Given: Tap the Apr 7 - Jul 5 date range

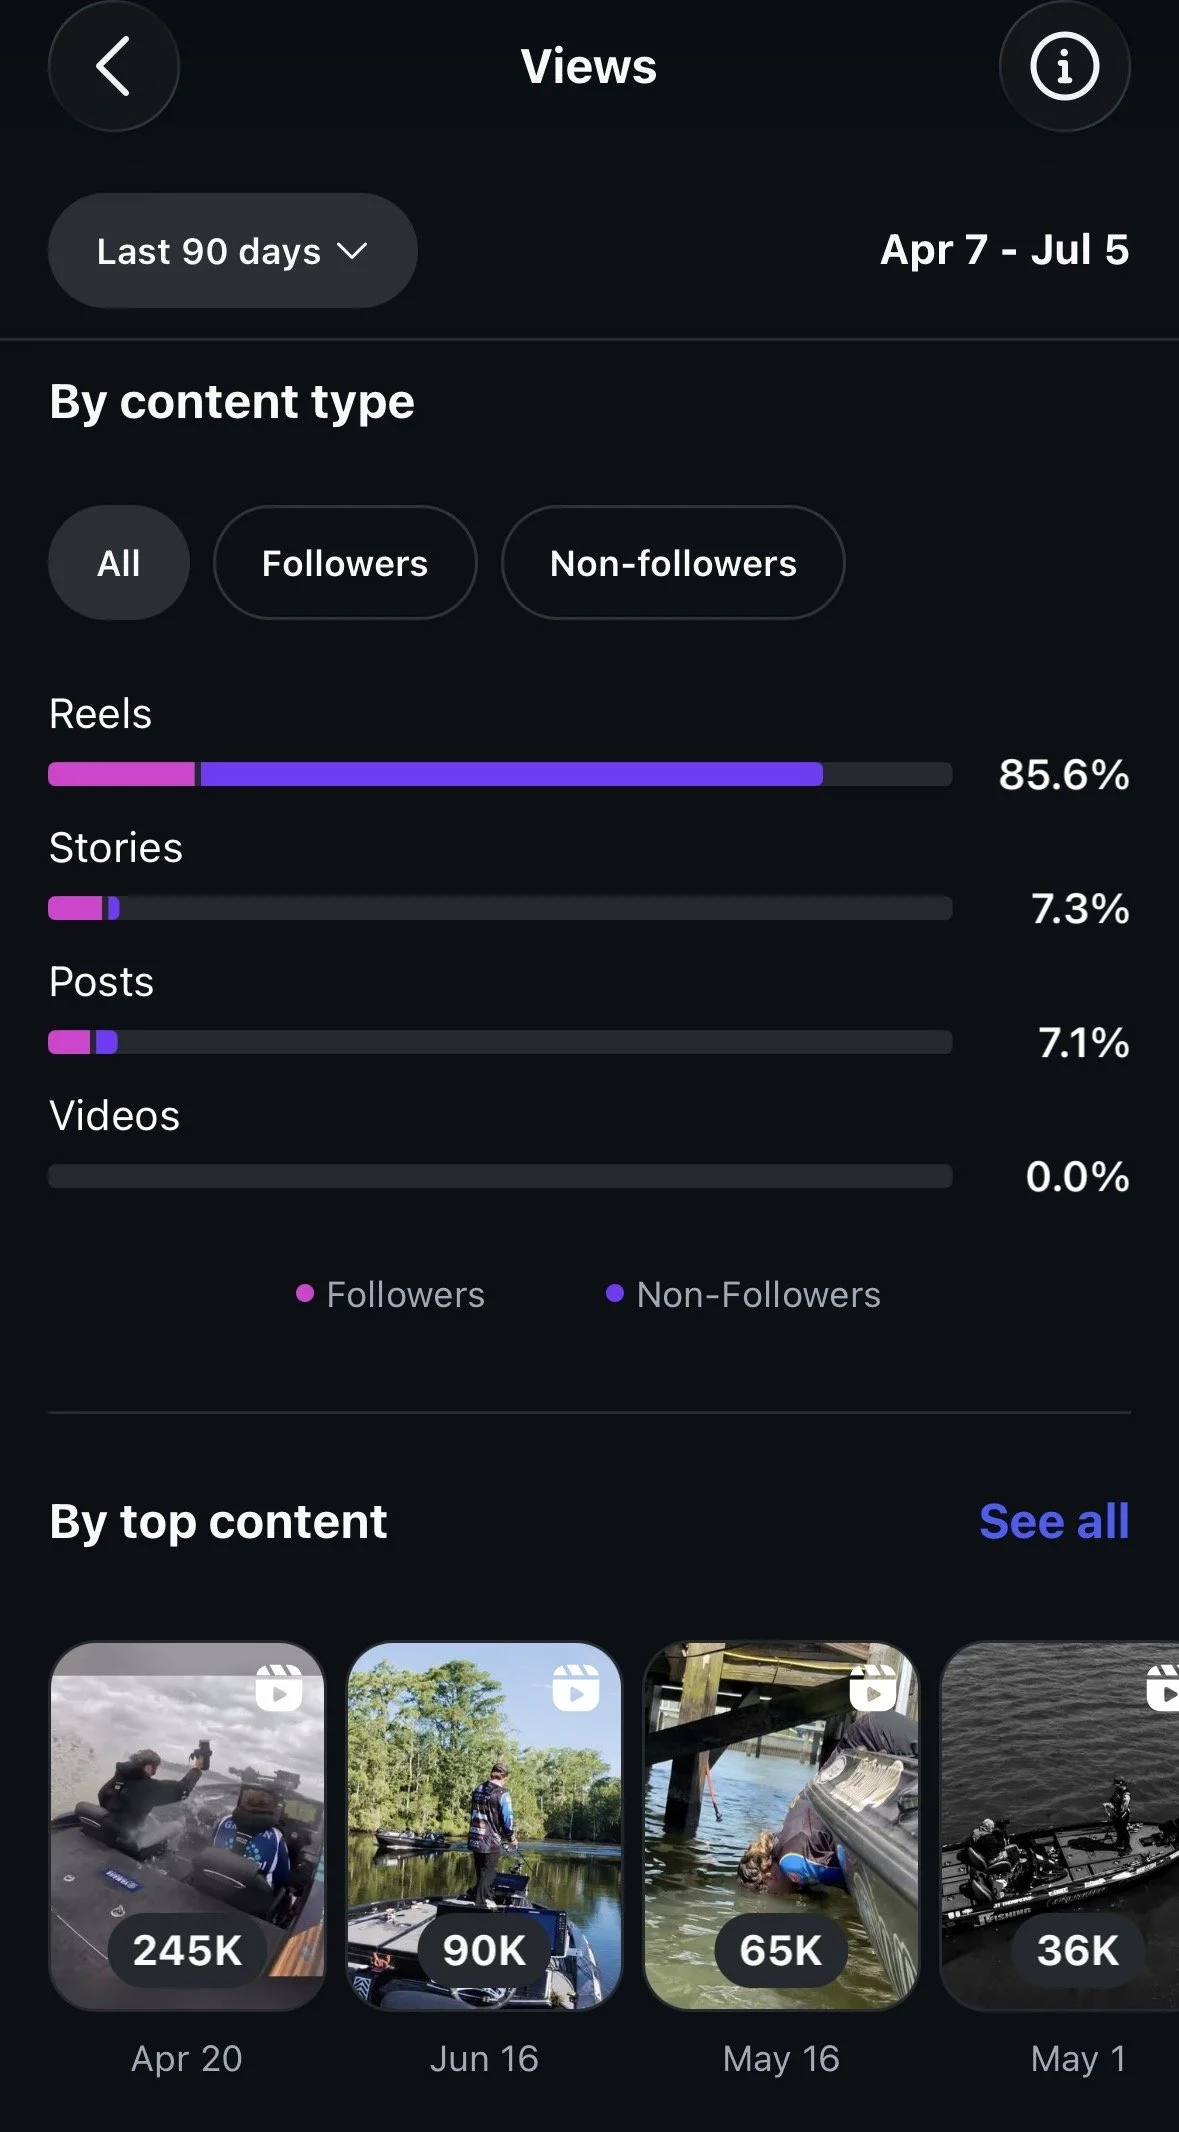Looking at the screenshot, I should (x=1004, y=250).
